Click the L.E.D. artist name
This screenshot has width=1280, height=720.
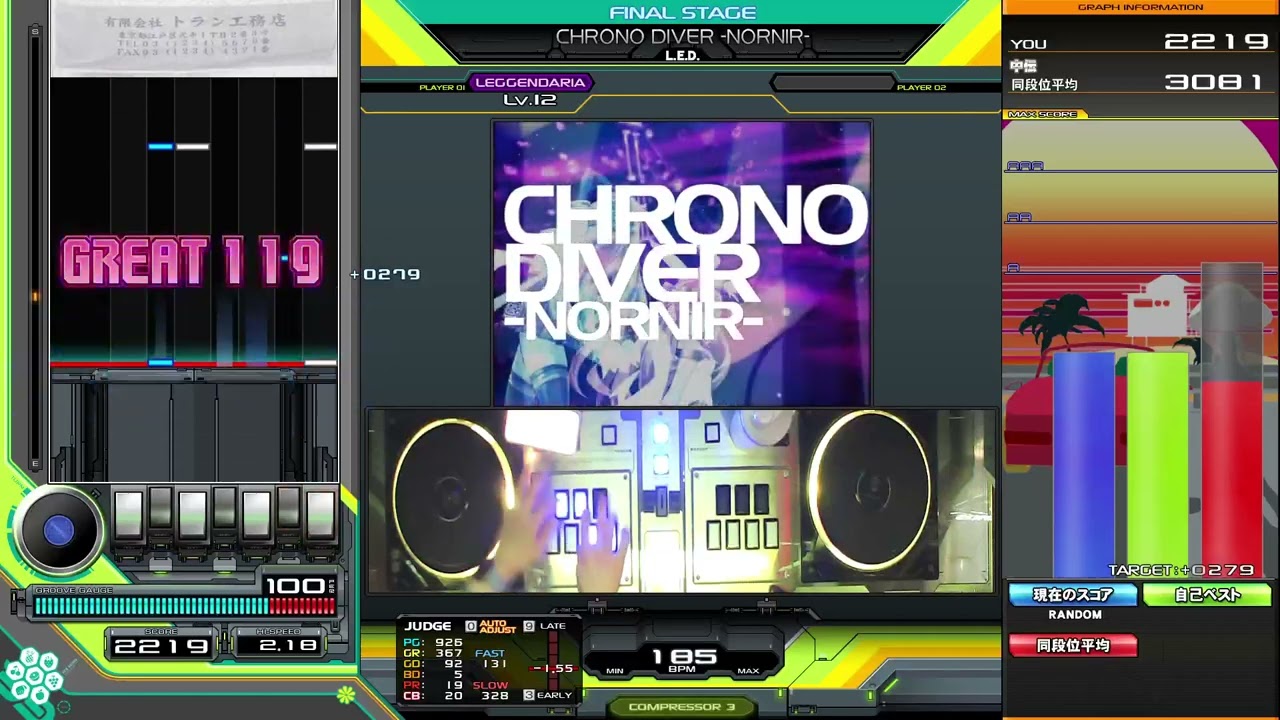click(682, 56)
